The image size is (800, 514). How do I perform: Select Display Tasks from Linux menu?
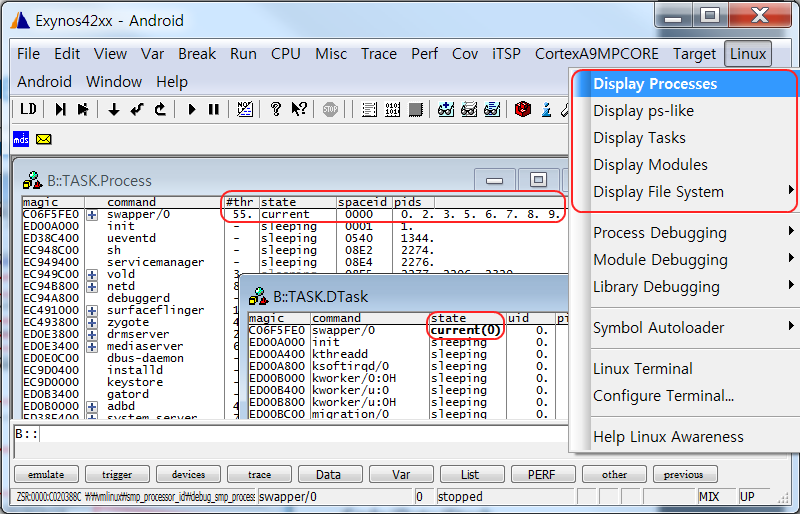(639, 138)
